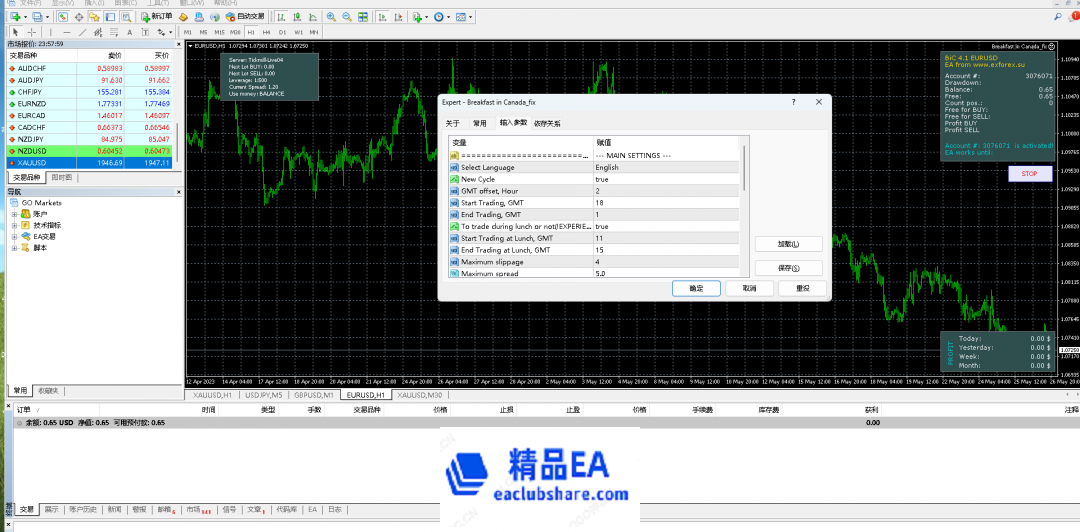
Task: Click the 新订单 (New Order) toolbar button
Action: (157, 17)
